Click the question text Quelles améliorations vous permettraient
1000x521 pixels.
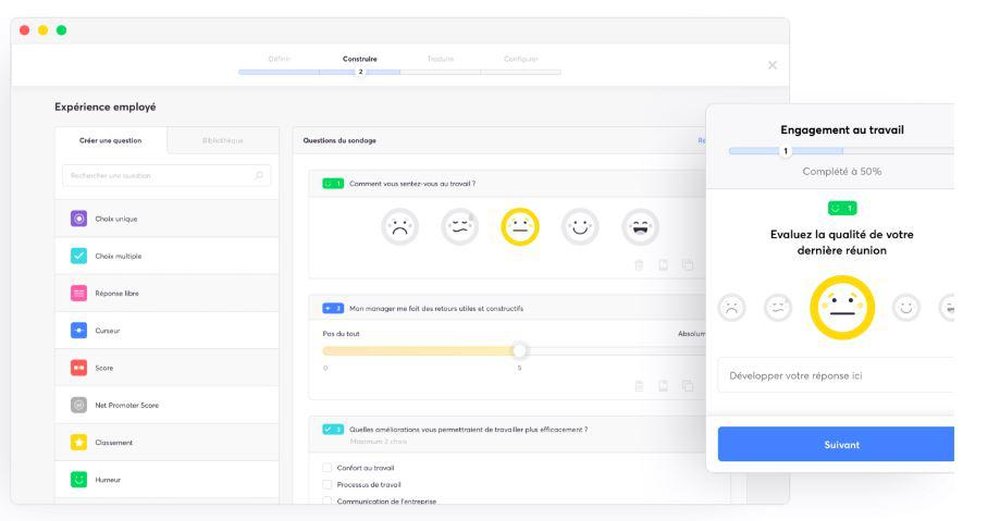coord(469,430)
